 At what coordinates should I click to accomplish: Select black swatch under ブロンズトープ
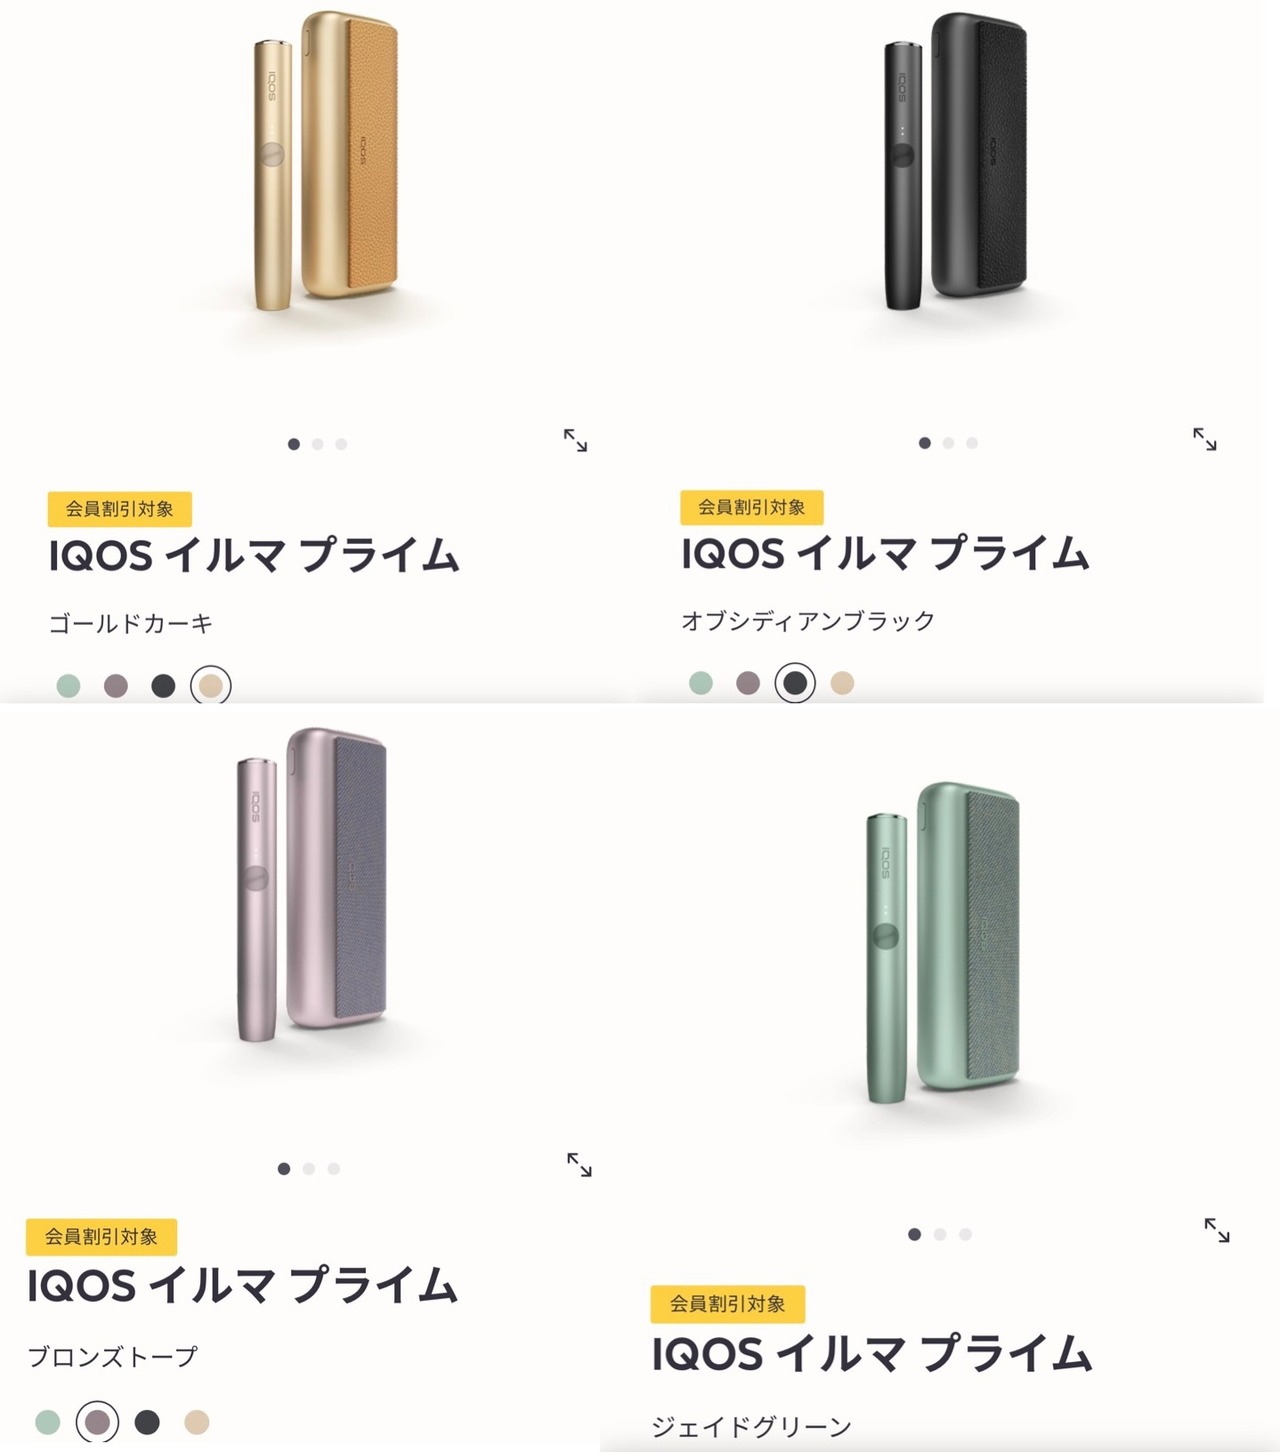(147, 1422)
